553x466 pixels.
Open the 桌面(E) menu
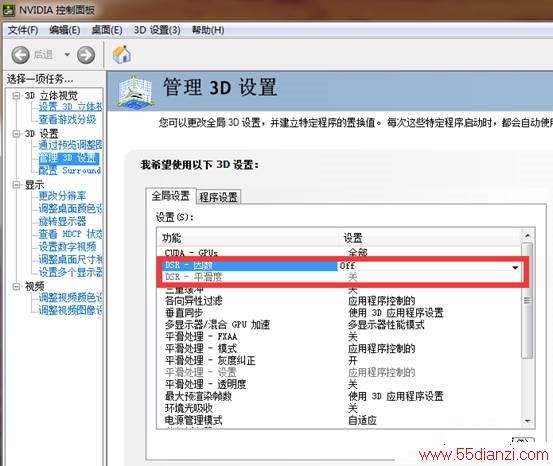107,30
